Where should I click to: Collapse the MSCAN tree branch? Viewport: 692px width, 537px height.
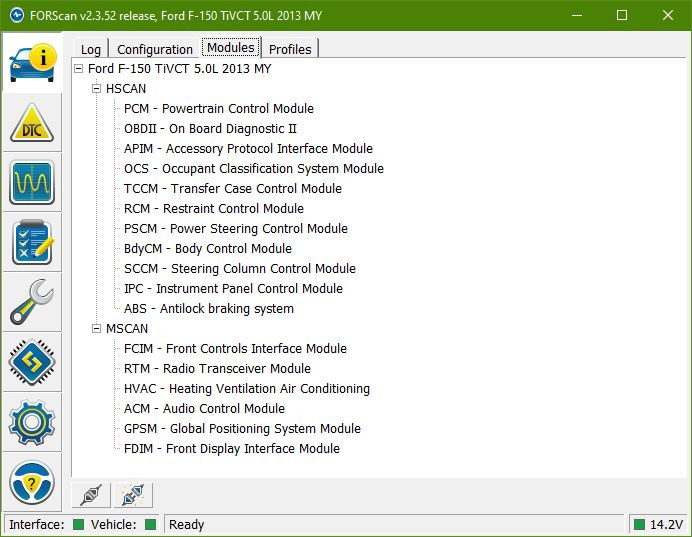[96, 329]
